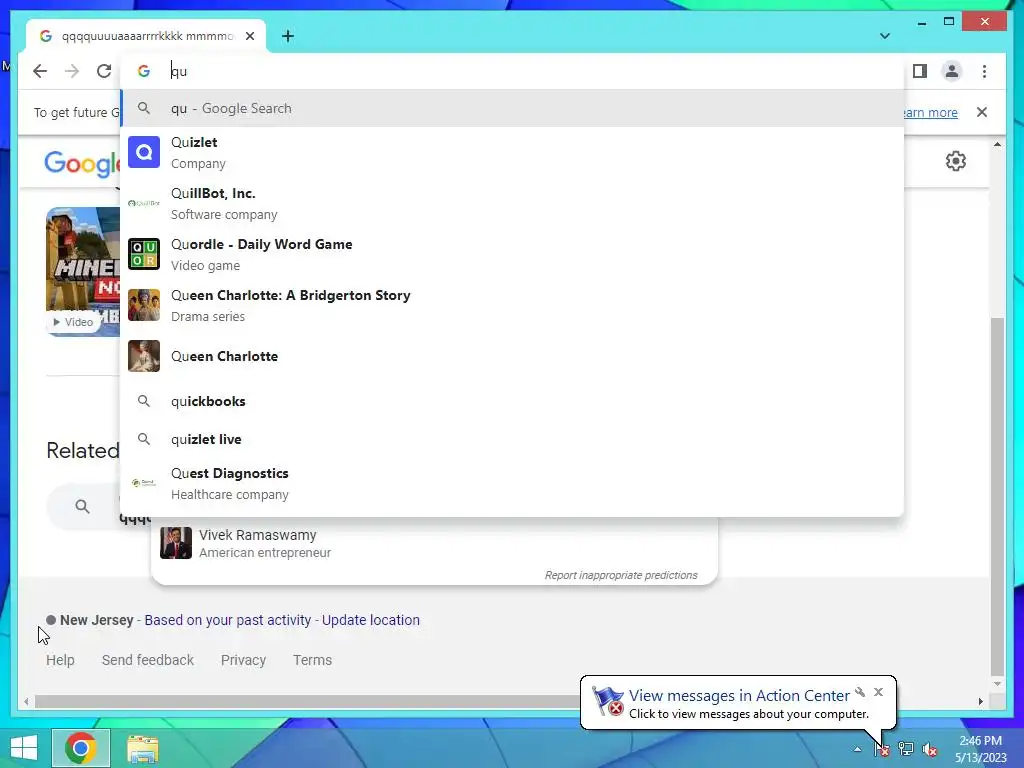Click the muted volume tray icon
1024x768 pixels.
click(x=930, y=749)
